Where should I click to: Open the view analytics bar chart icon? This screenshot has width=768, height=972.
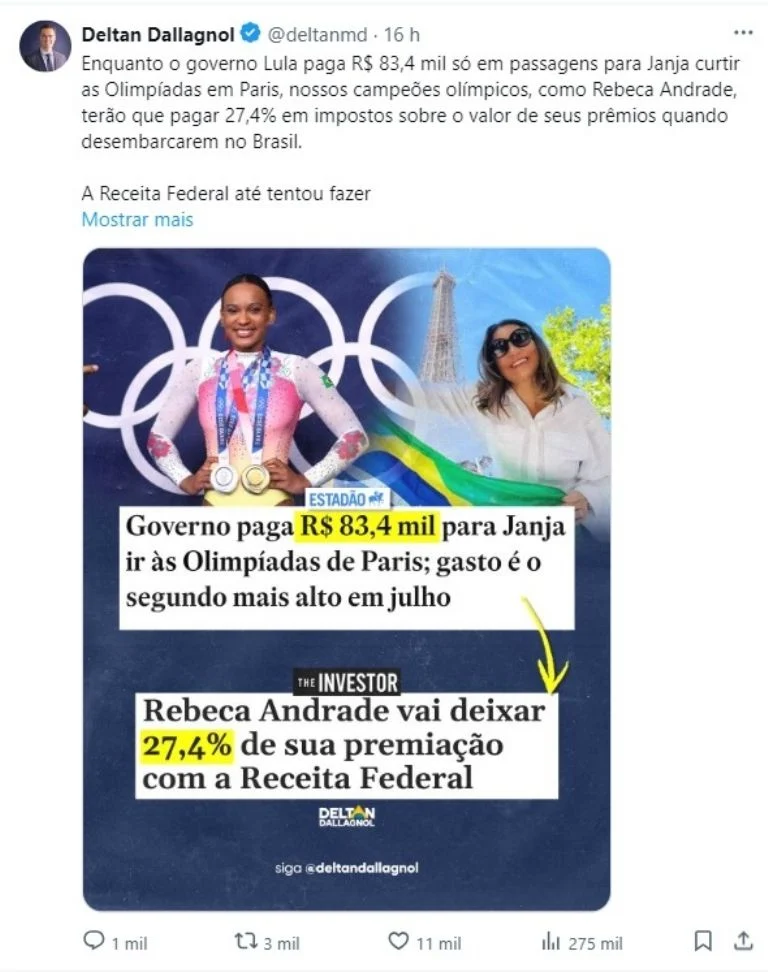pyautogui.click(x=550, y=942)
